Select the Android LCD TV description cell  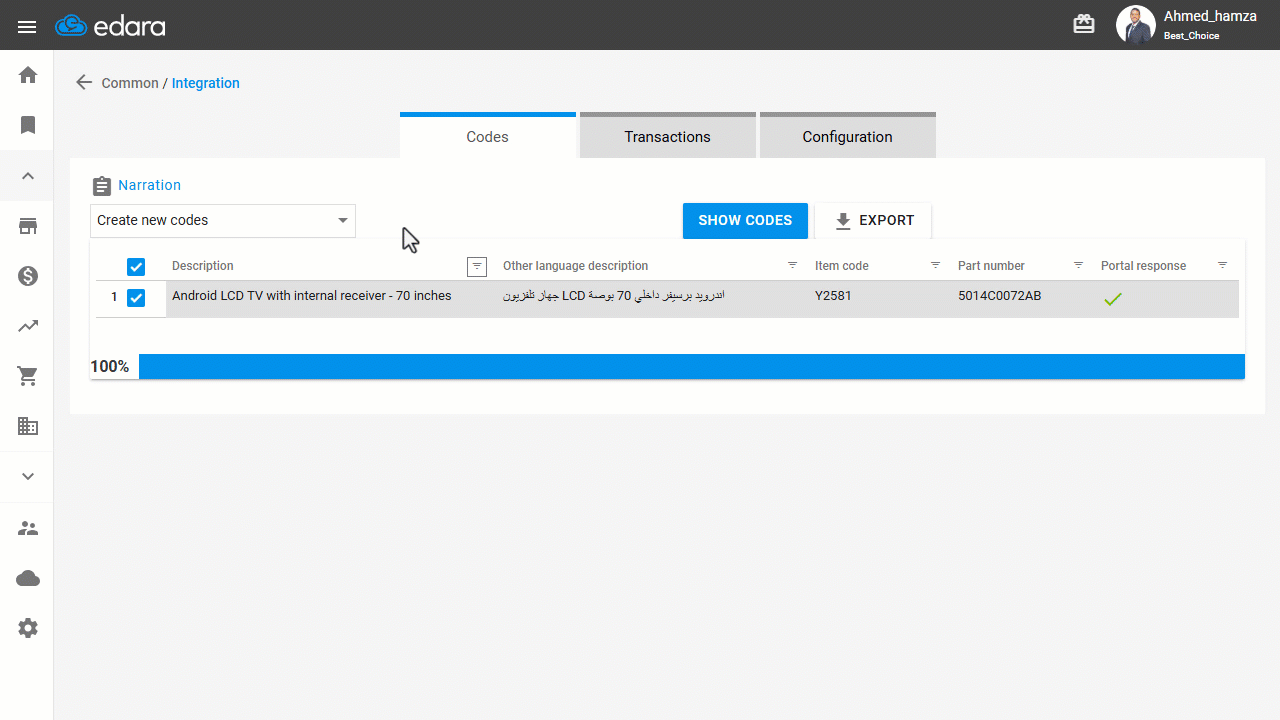pyautogui.click(x=331, y=299)
